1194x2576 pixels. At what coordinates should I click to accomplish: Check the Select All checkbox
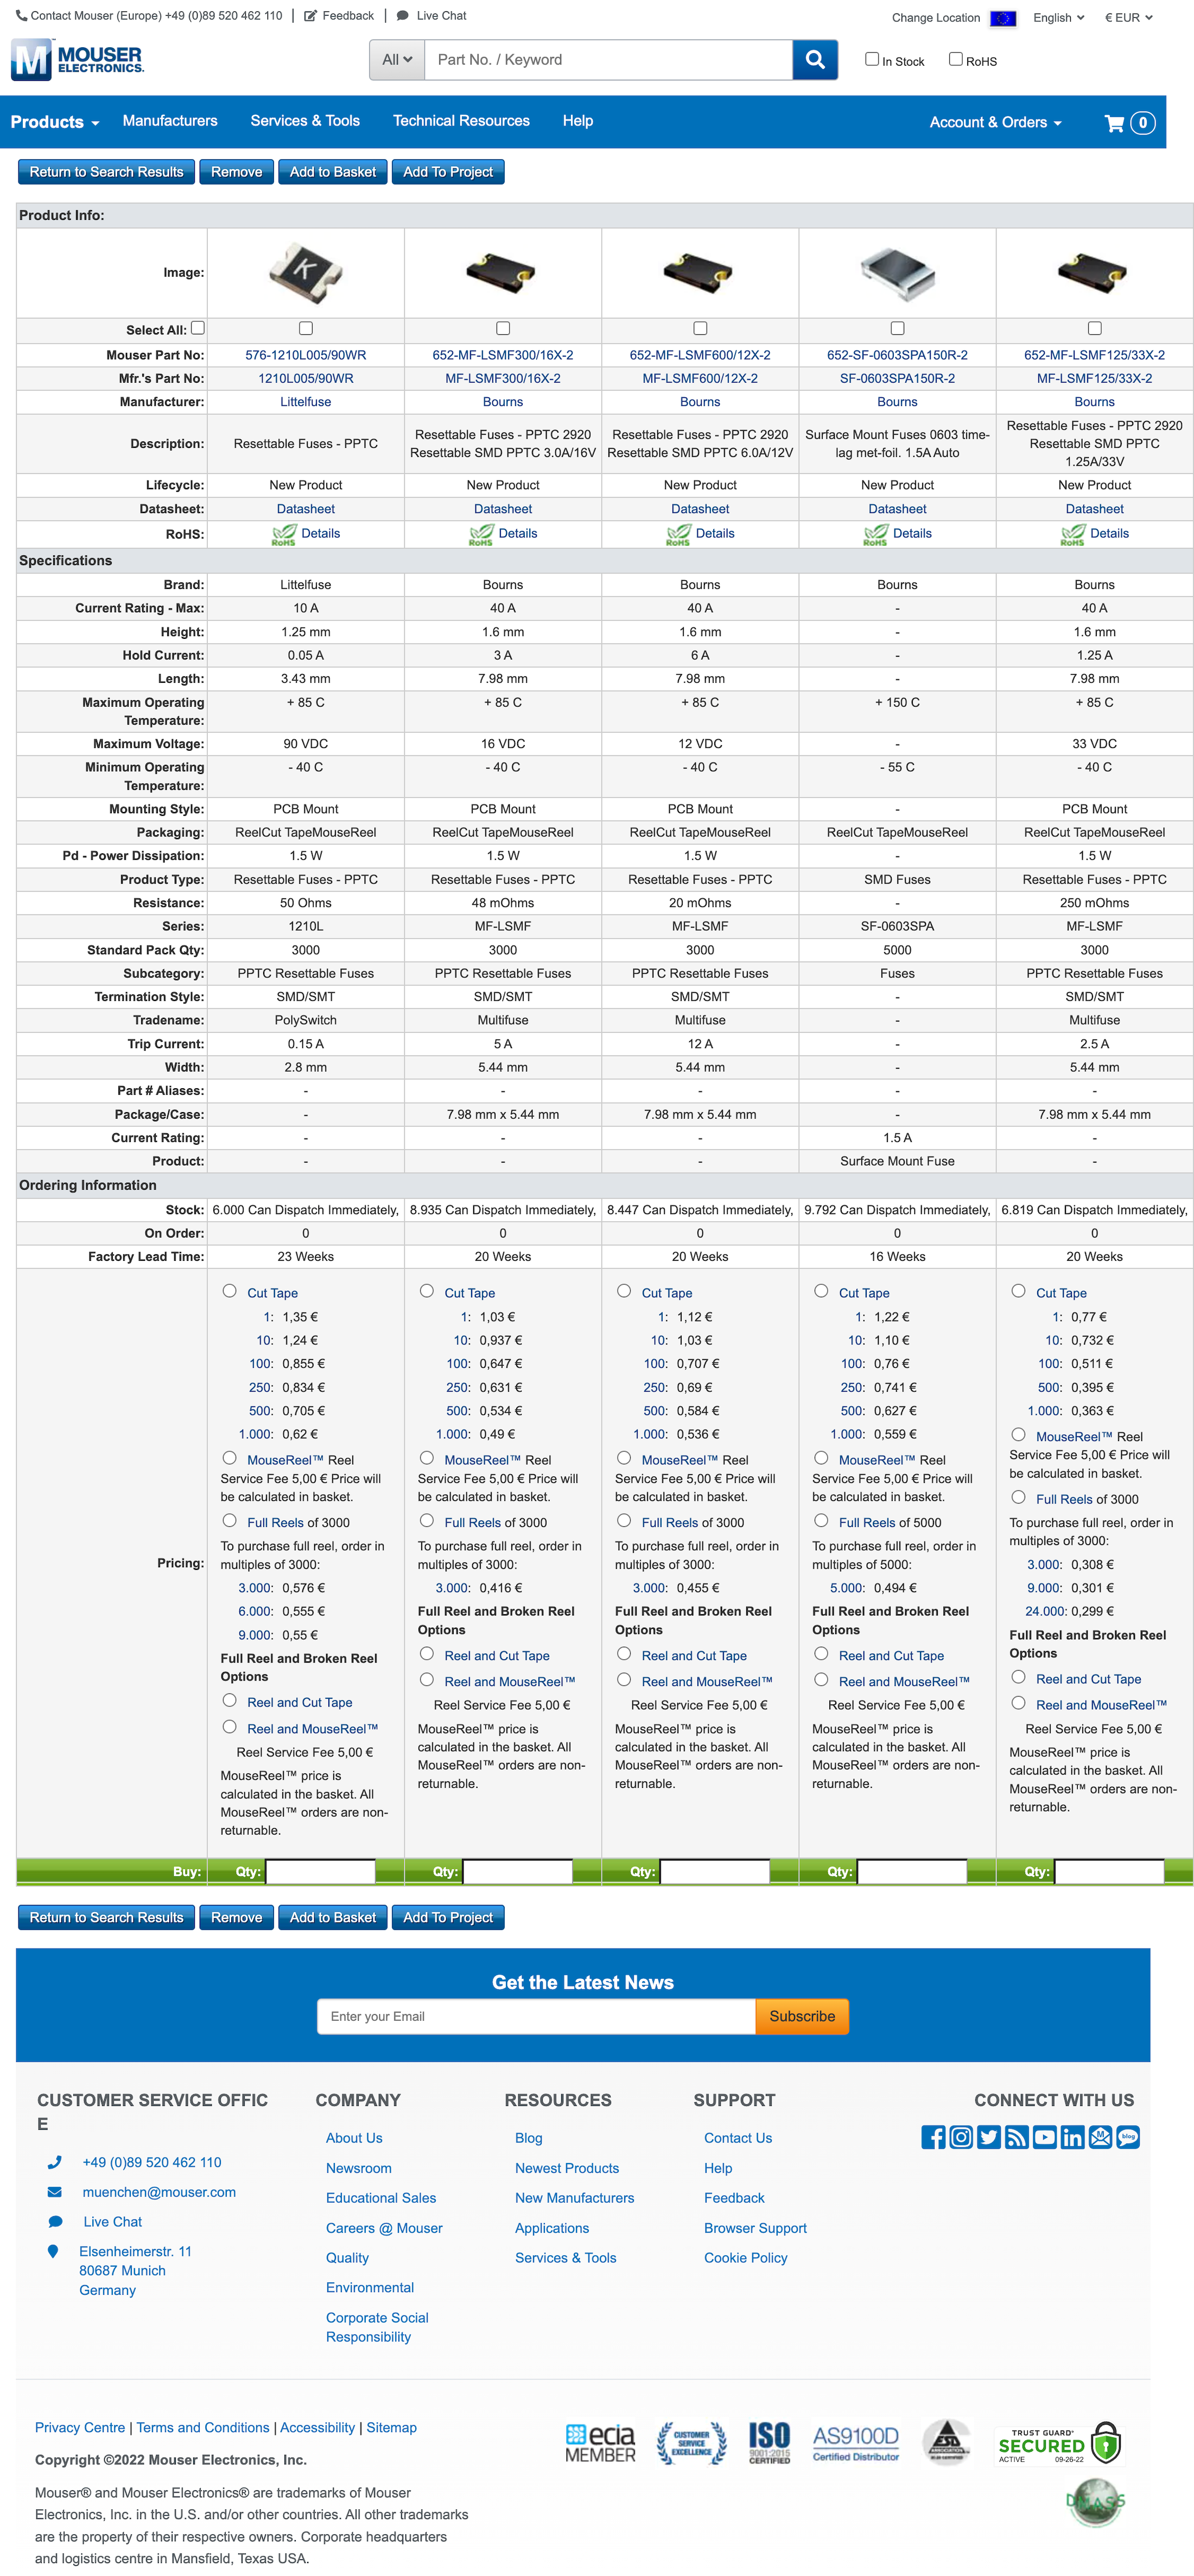coord(198,327)
